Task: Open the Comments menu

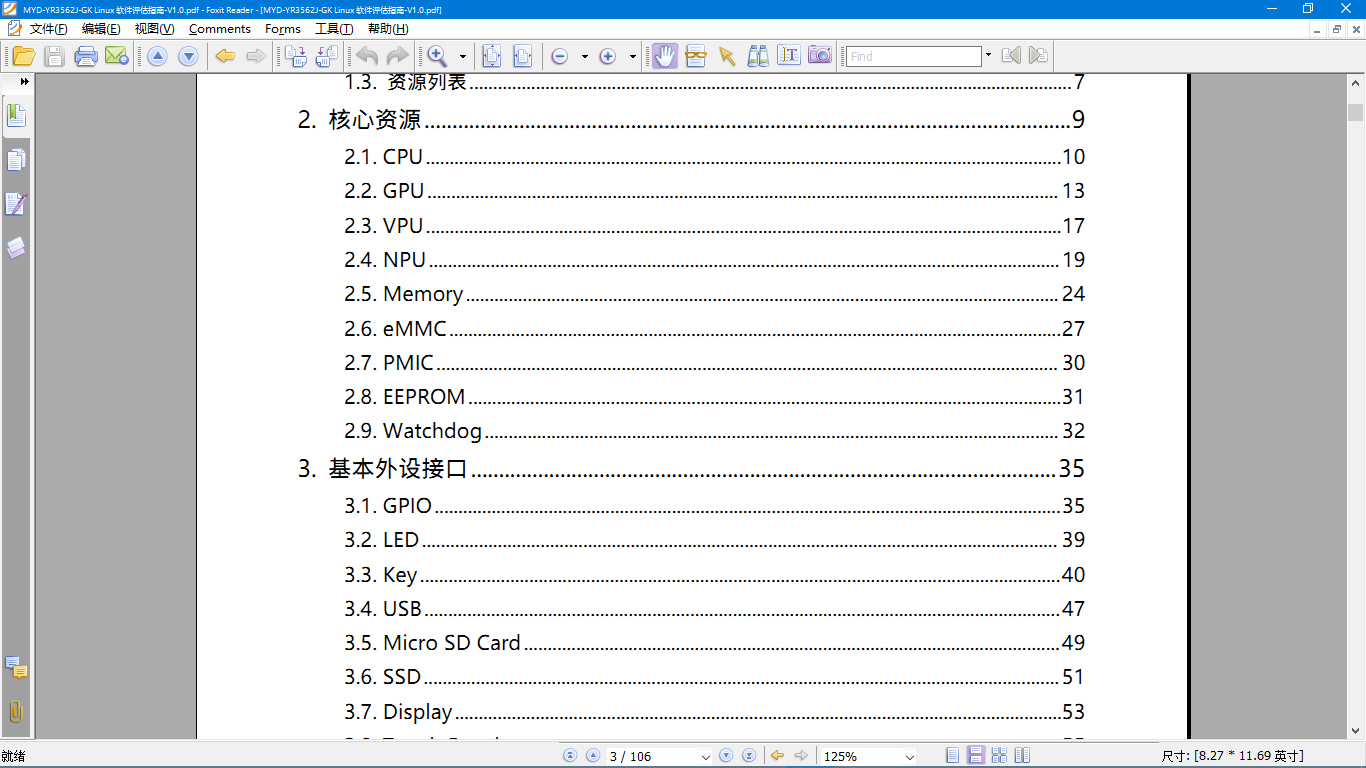Action: (x=220, y=29)
